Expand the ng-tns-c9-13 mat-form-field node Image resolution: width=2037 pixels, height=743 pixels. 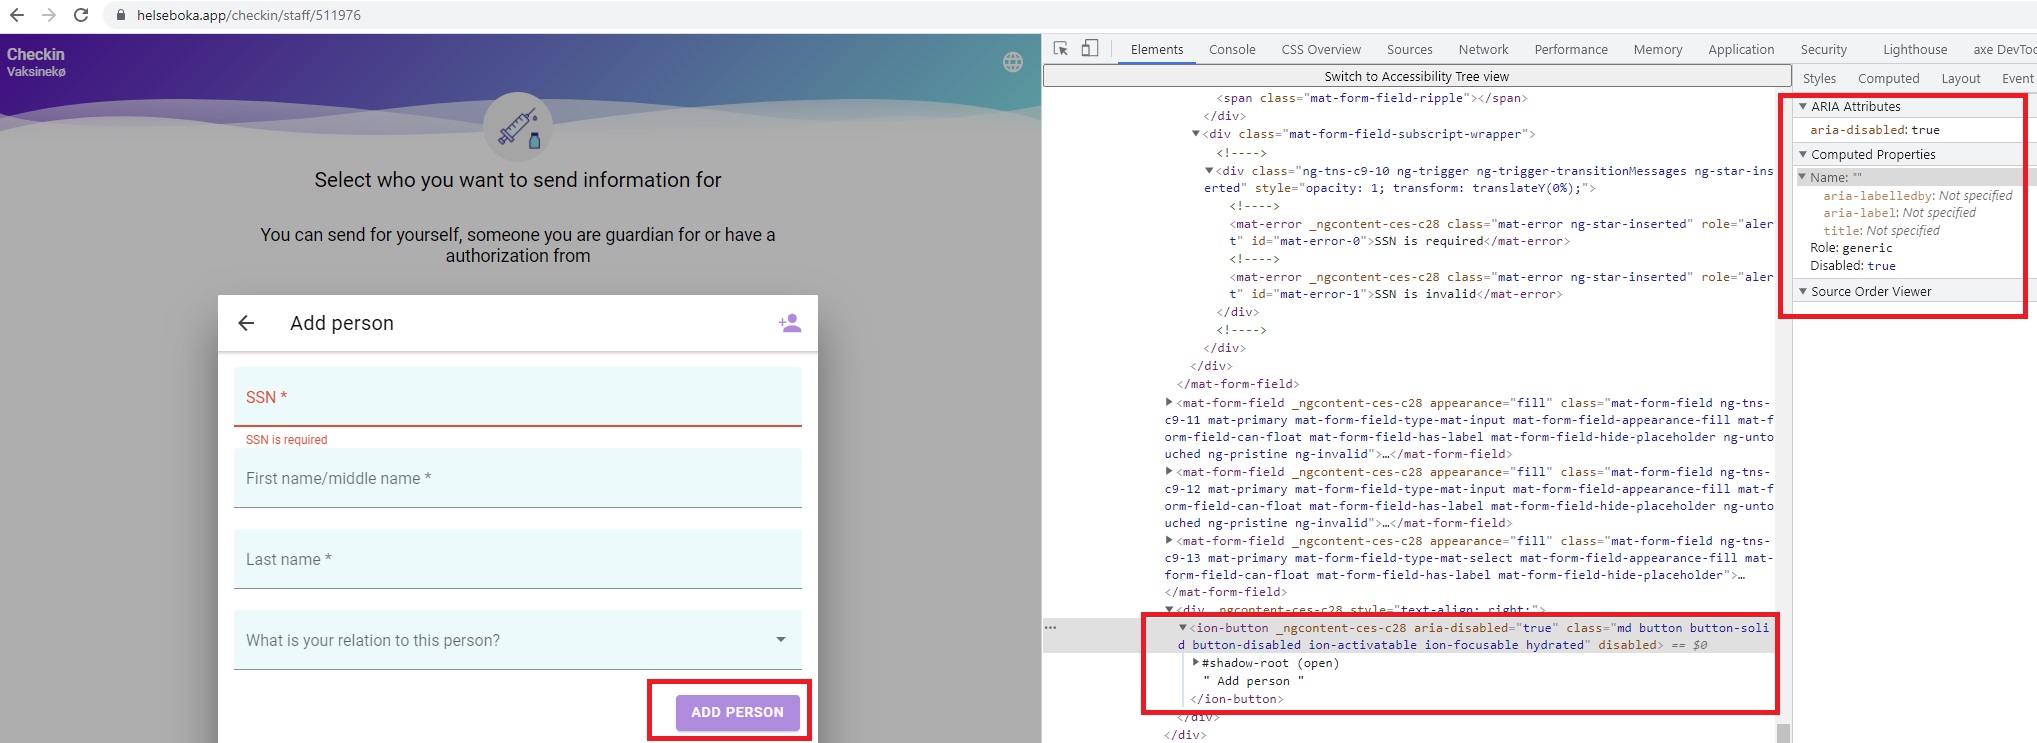tap(1169, 541)
